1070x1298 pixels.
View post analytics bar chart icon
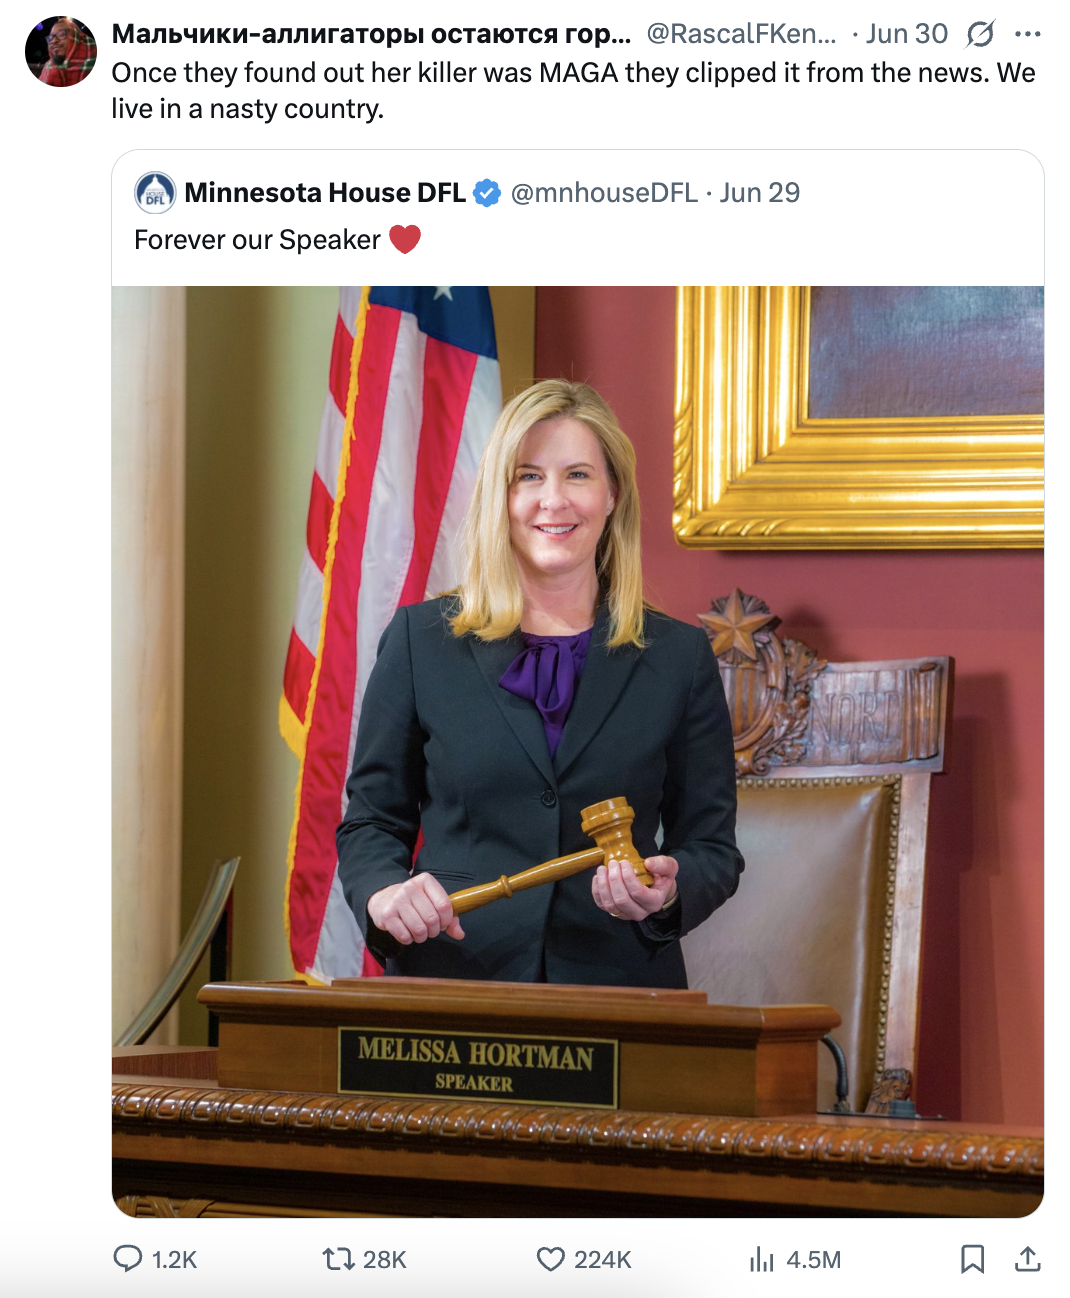(762, 1258)
